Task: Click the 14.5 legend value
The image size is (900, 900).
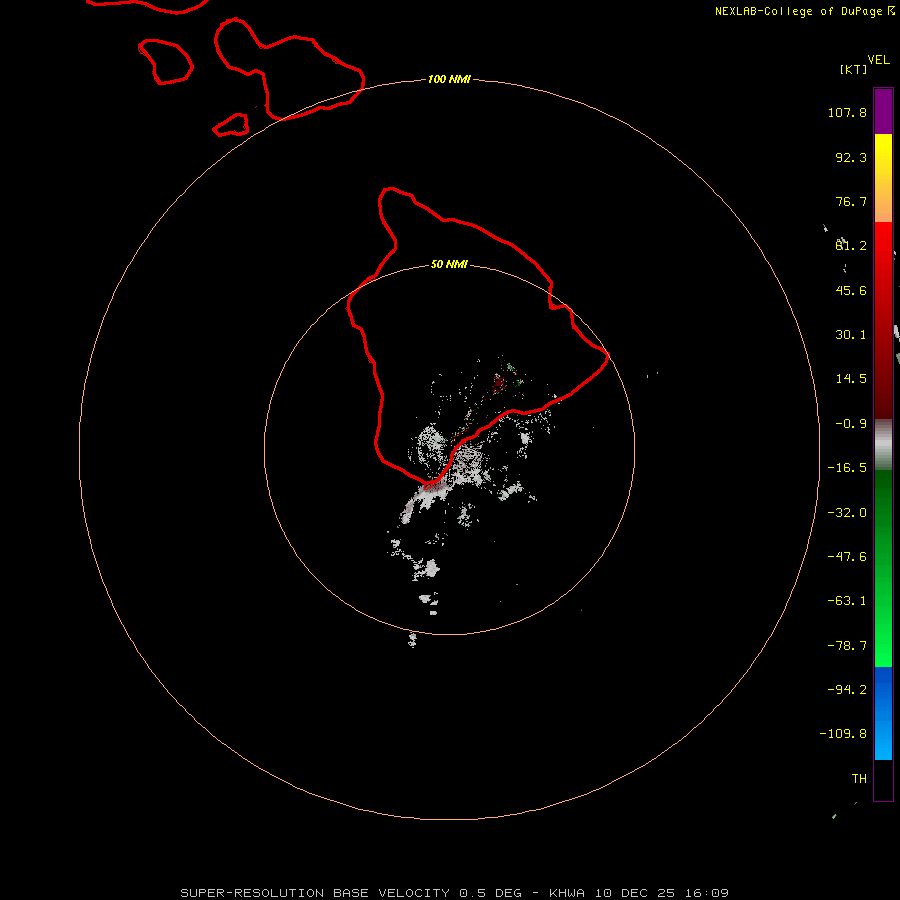Action: coord(851,379)
